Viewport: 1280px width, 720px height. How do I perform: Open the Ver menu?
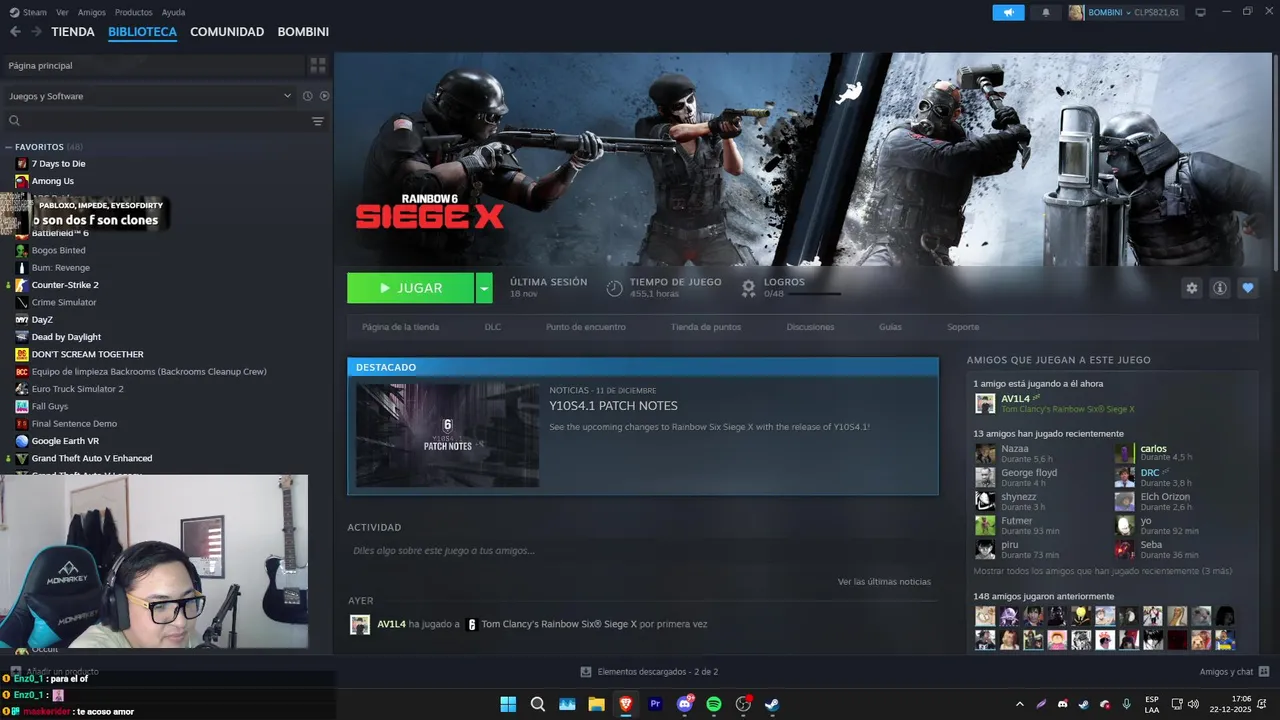click(62, 12)
